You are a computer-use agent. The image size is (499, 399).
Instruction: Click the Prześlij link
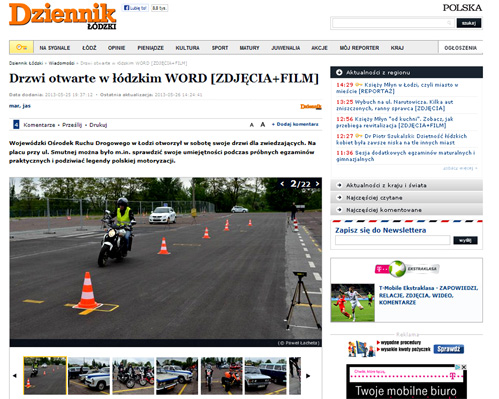tap(72, 125)
